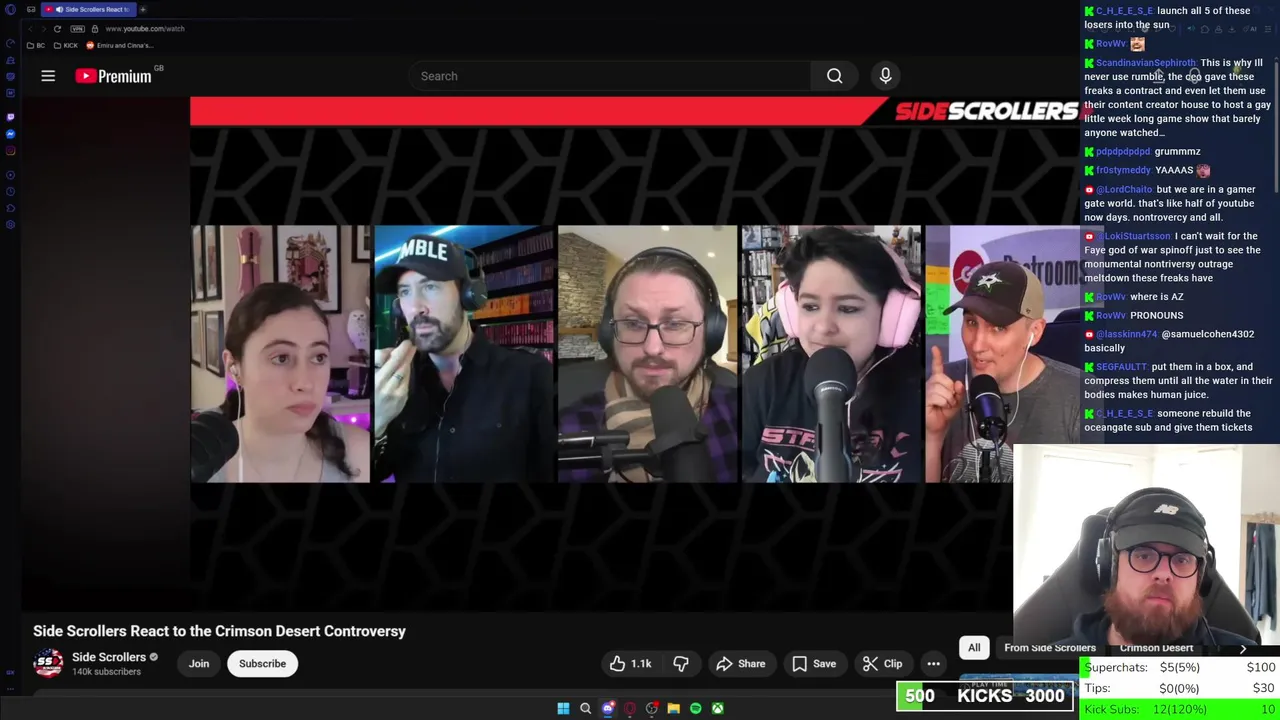Switch to the Side Scrollers React tab
This screenshot has height=720, width=1280.
pyautogui.click(x=89, y=9)
